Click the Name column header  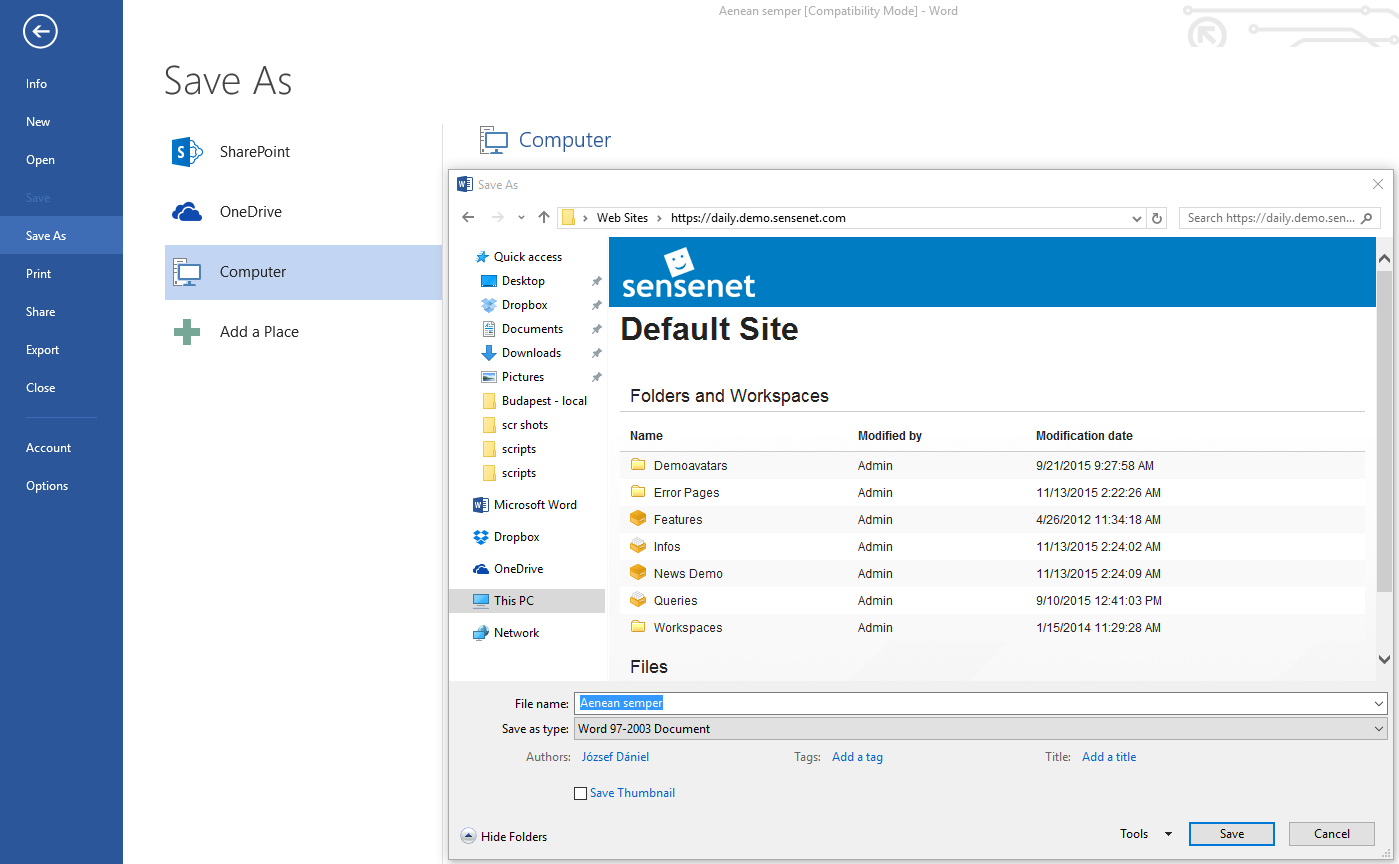point(646,436)
